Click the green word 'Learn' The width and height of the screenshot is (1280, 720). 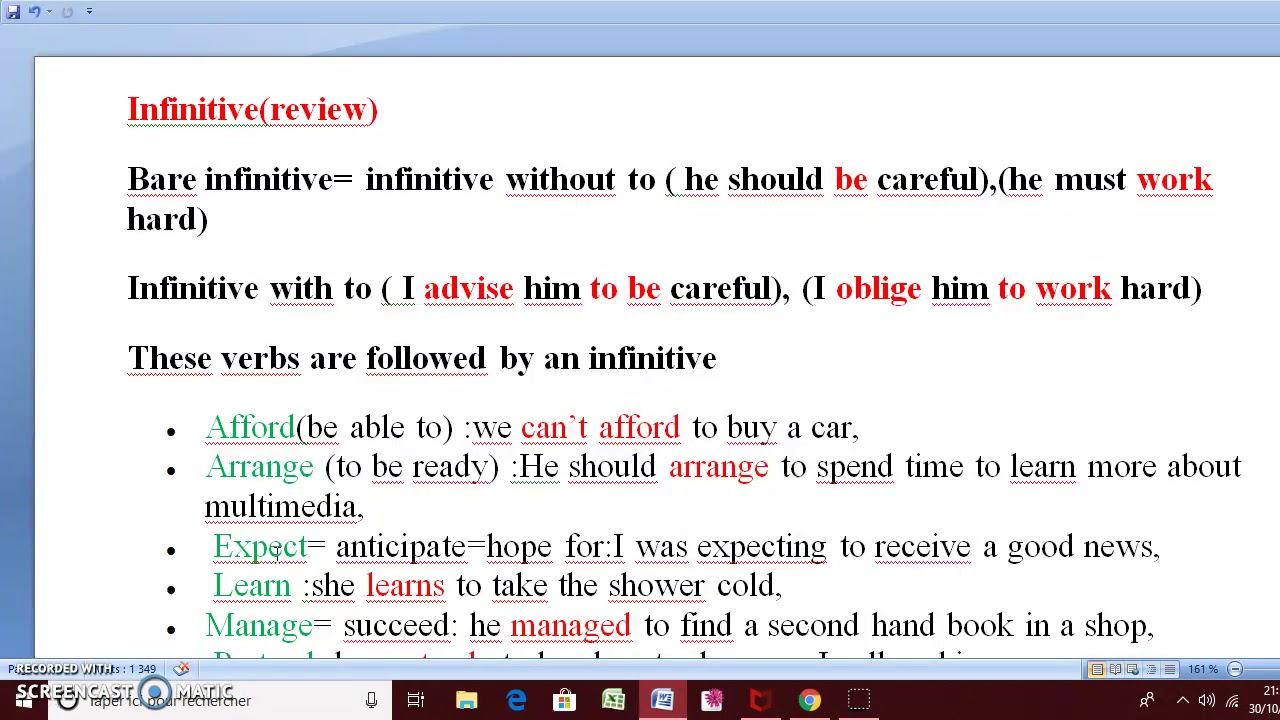(x=252, y=586)
